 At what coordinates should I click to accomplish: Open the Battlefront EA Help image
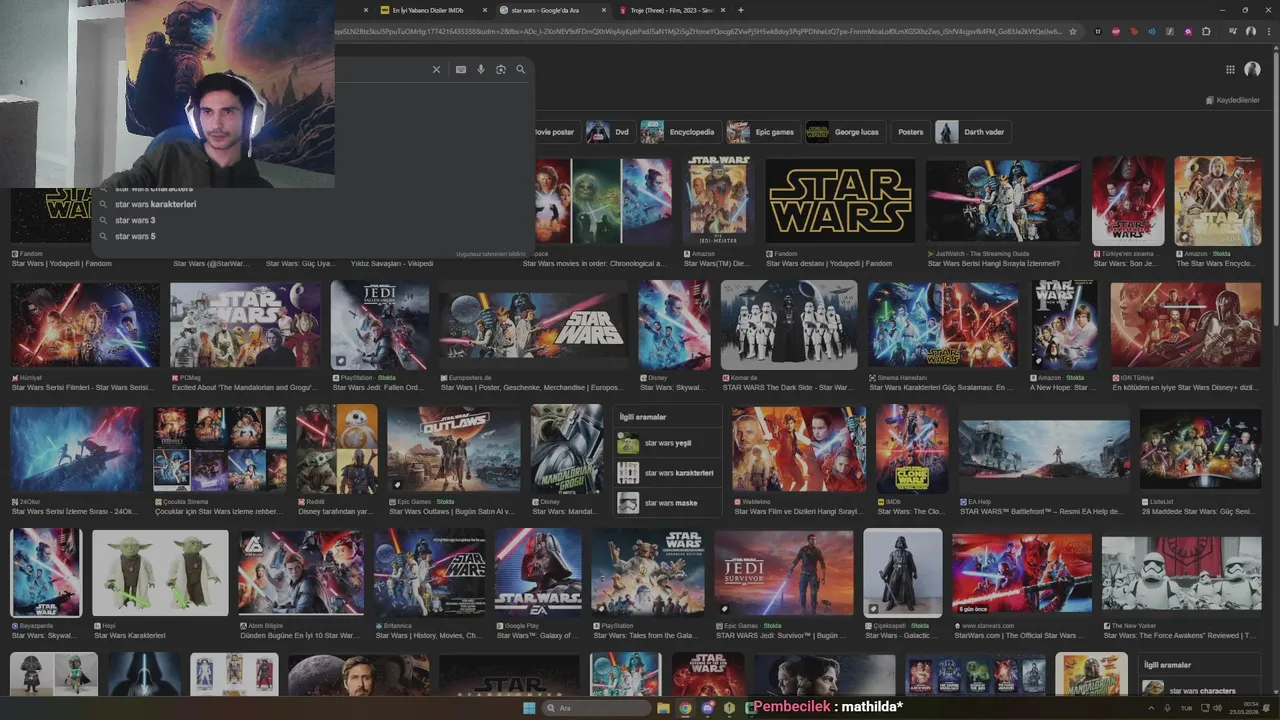coord(1044,448)
